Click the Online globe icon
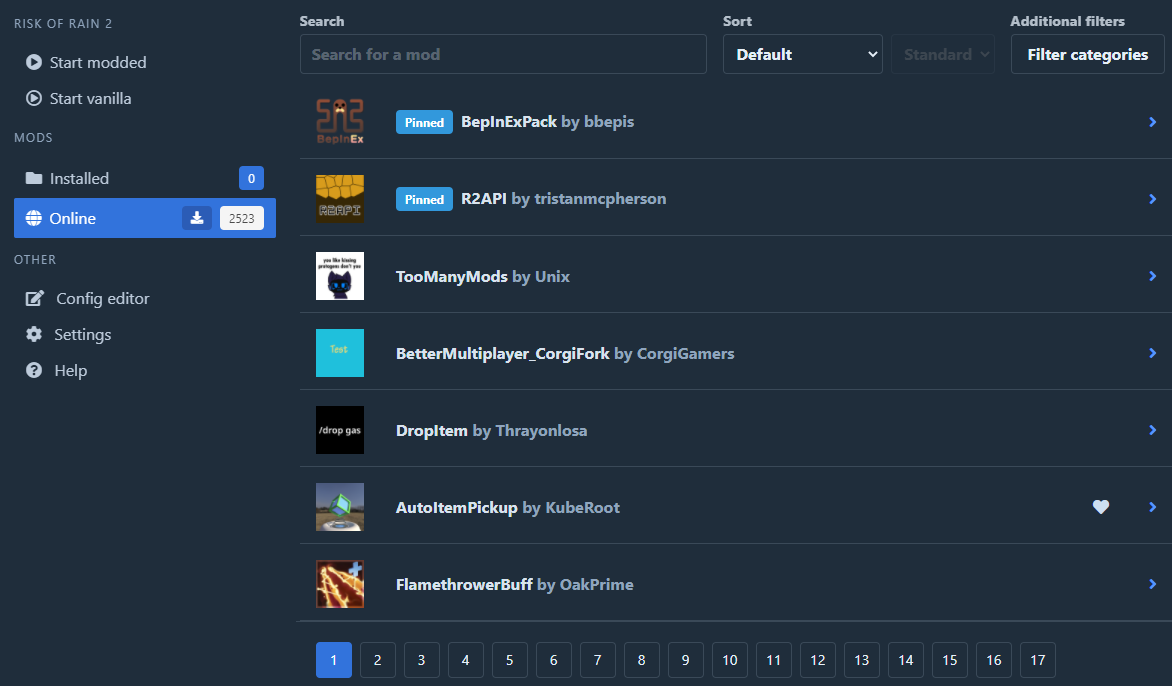 (x=34, y=218)
